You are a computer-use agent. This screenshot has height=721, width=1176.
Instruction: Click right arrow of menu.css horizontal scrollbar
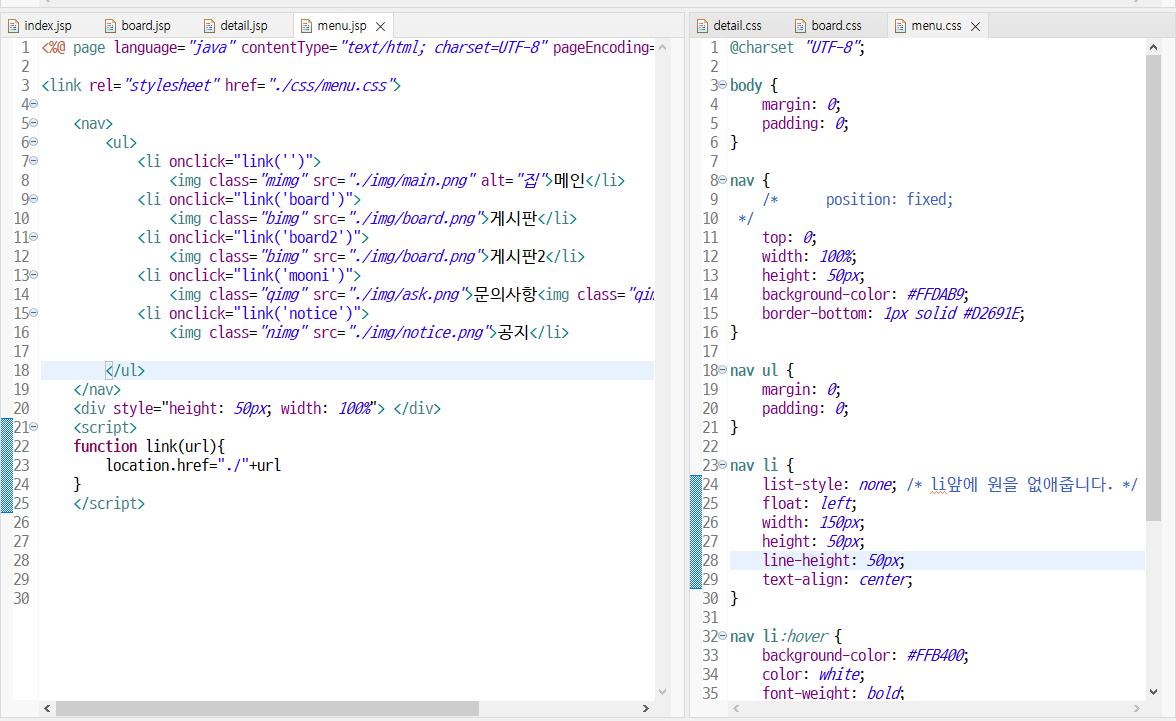click(x=1137, y=708)
